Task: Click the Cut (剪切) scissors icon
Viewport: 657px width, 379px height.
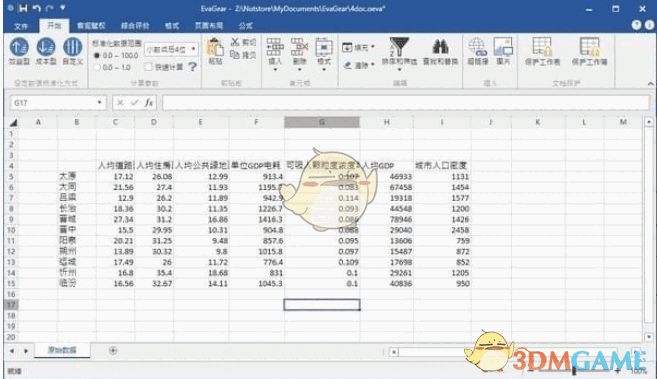Action: point(235,42)
